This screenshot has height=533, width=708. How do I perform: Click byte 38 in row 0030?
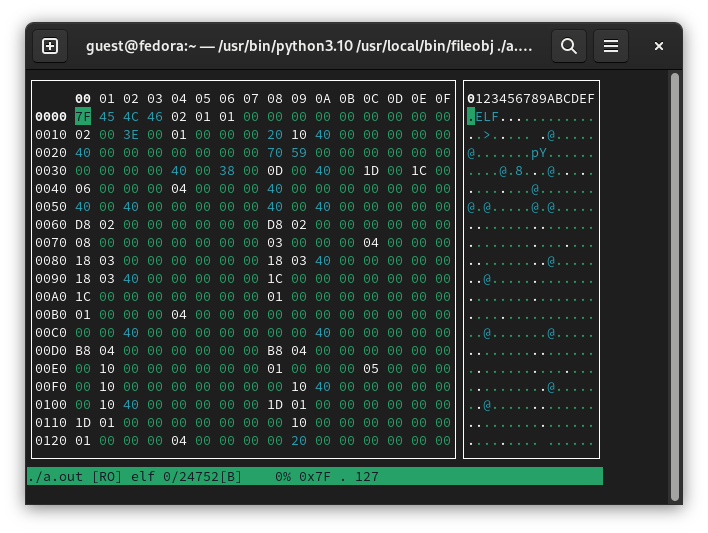click(227, 171)
